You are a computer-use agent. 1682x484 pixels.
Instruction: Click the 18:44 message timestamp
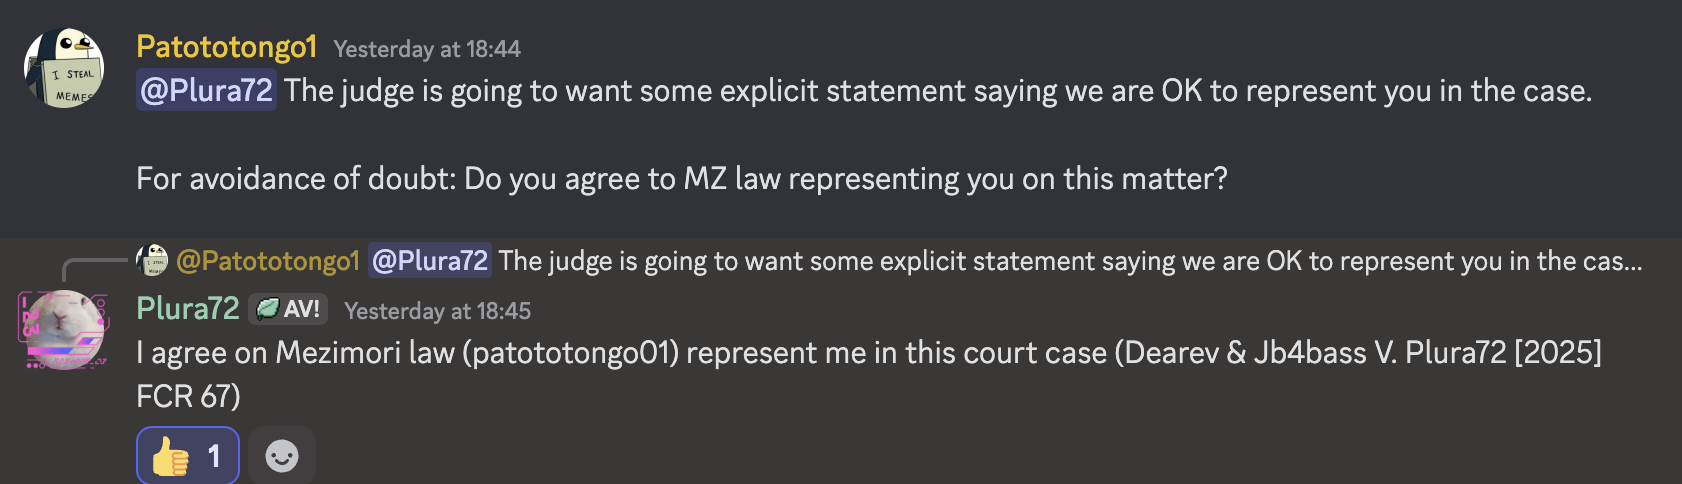coord(427,49)
